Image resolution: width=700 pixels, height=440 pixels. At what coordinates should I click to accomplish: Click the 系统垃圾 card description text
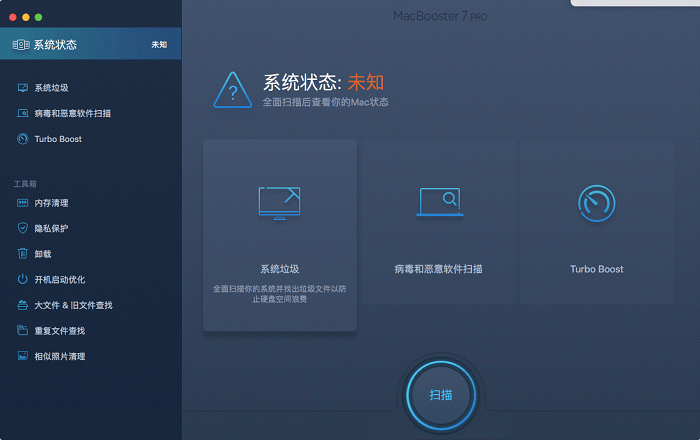pyautogui.click(x=279, y=294)
